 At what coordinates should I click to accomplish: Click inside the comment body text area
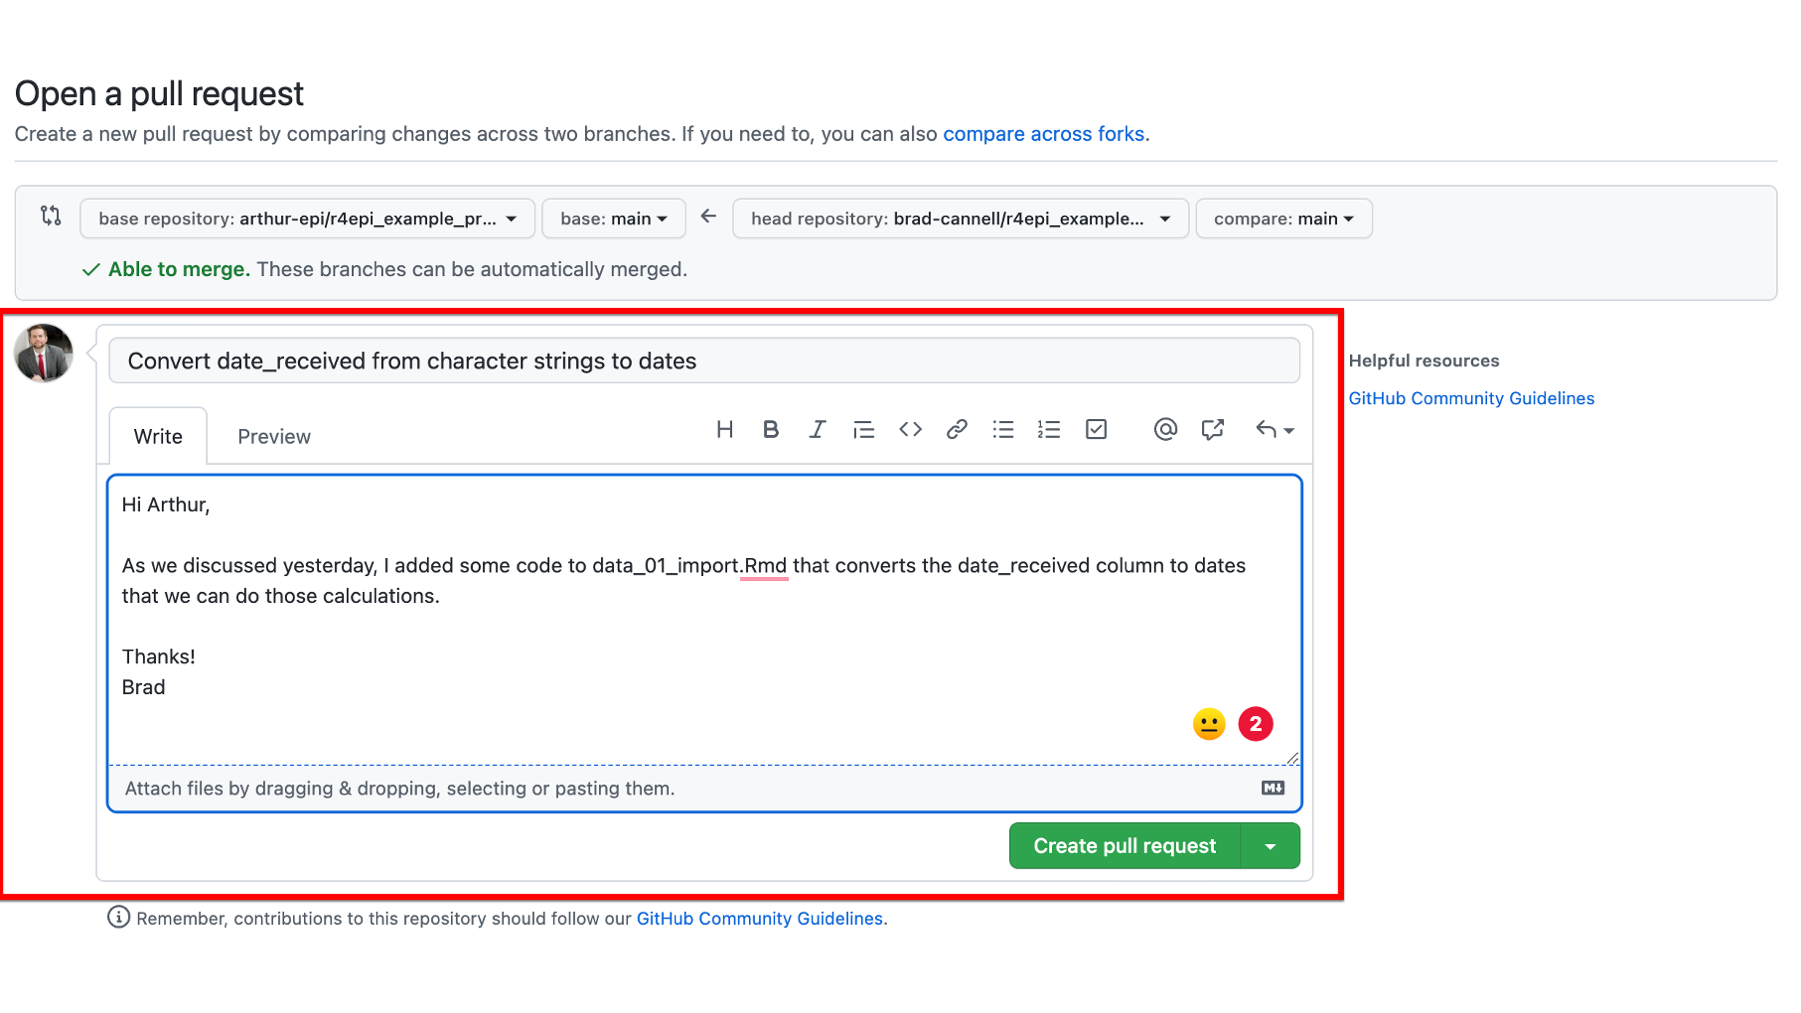pos(704,620)
